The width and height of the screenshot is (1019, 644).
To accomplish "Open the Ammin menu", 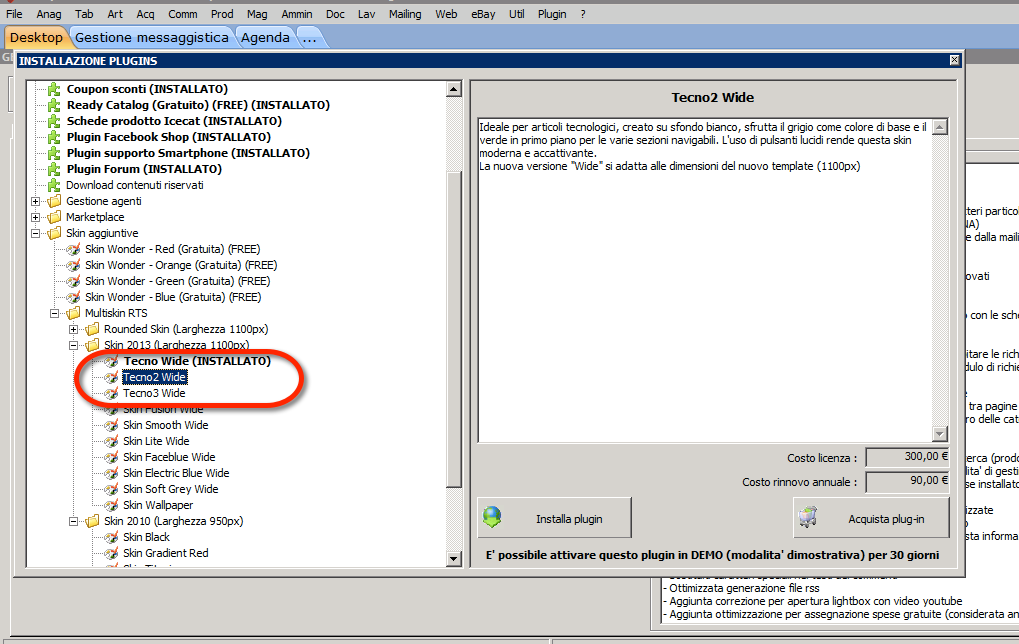I will click(296, 14).
